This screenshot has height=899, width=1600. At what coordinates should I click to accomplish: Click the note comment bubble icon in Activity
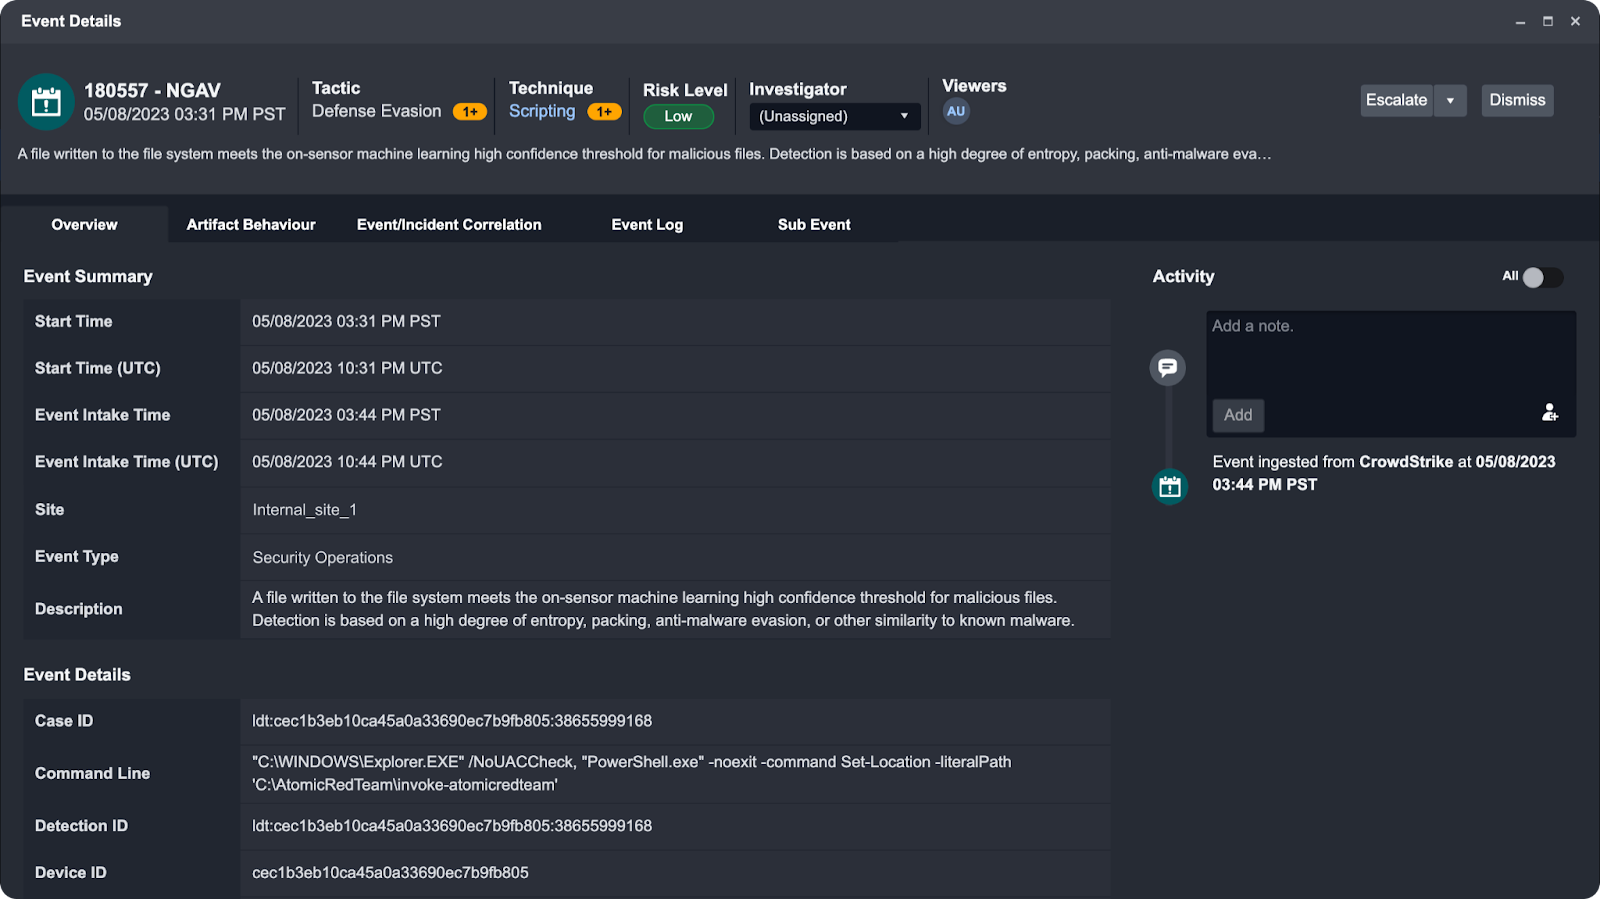1167,368
